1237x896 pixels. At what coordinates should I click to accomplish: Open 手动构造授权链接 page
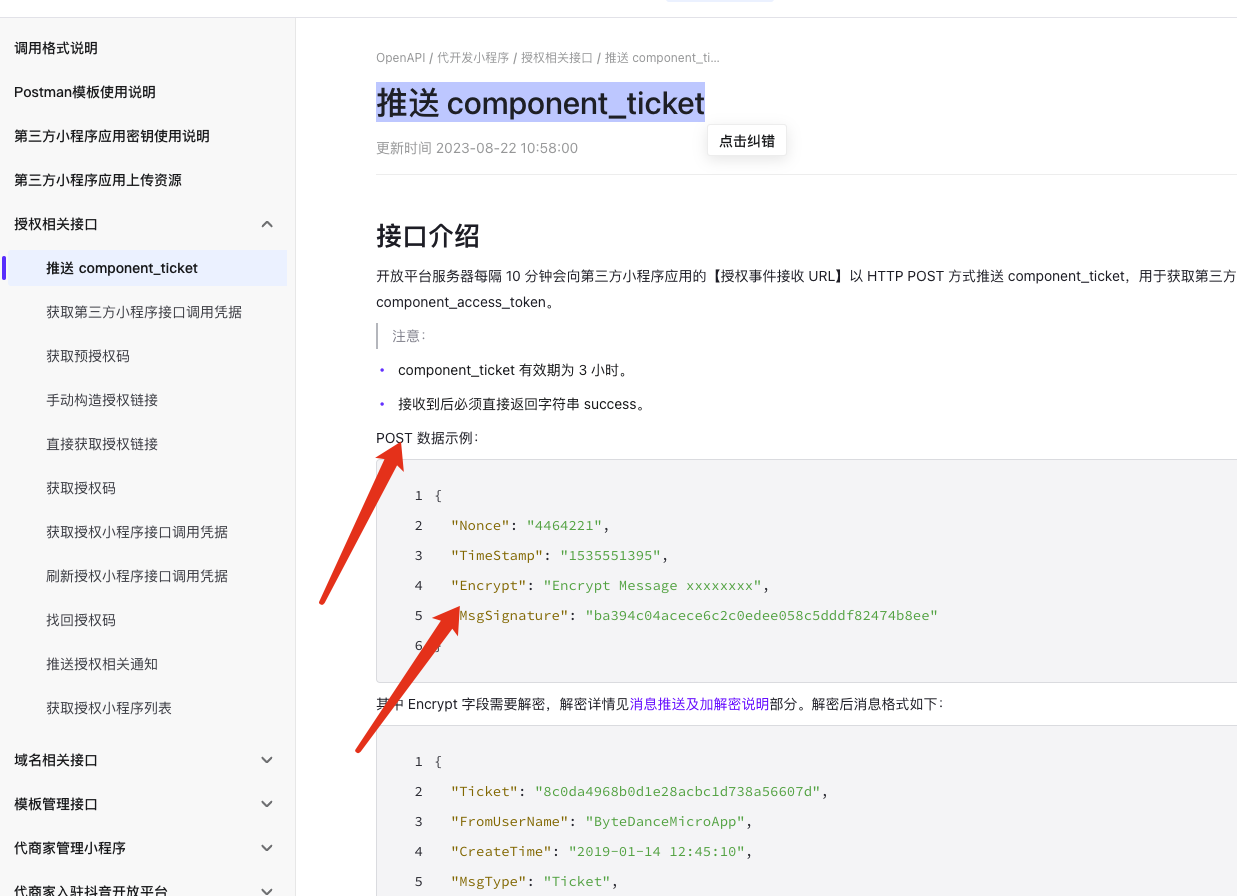tap(102, 400)
